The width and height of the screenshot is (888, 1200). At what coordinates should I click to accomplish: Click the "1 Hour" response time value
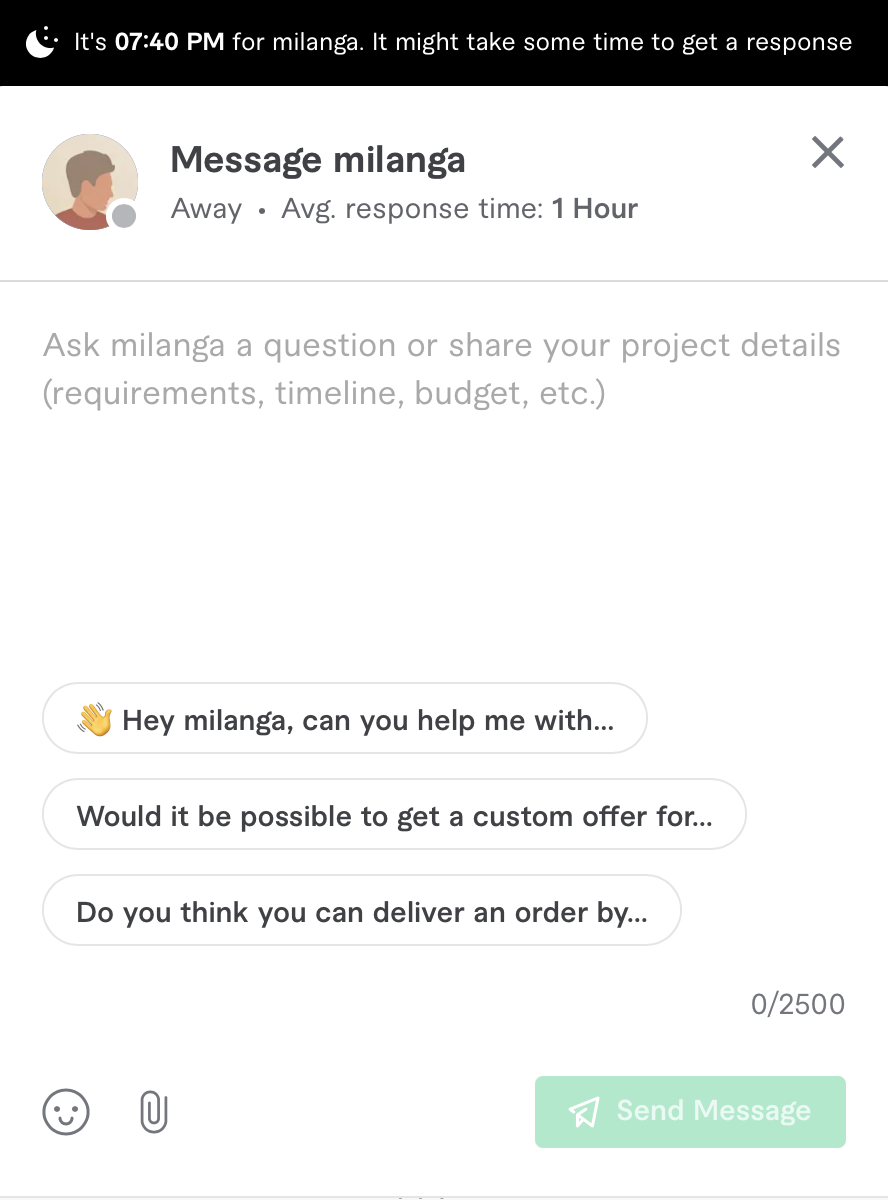pos(594,209)
